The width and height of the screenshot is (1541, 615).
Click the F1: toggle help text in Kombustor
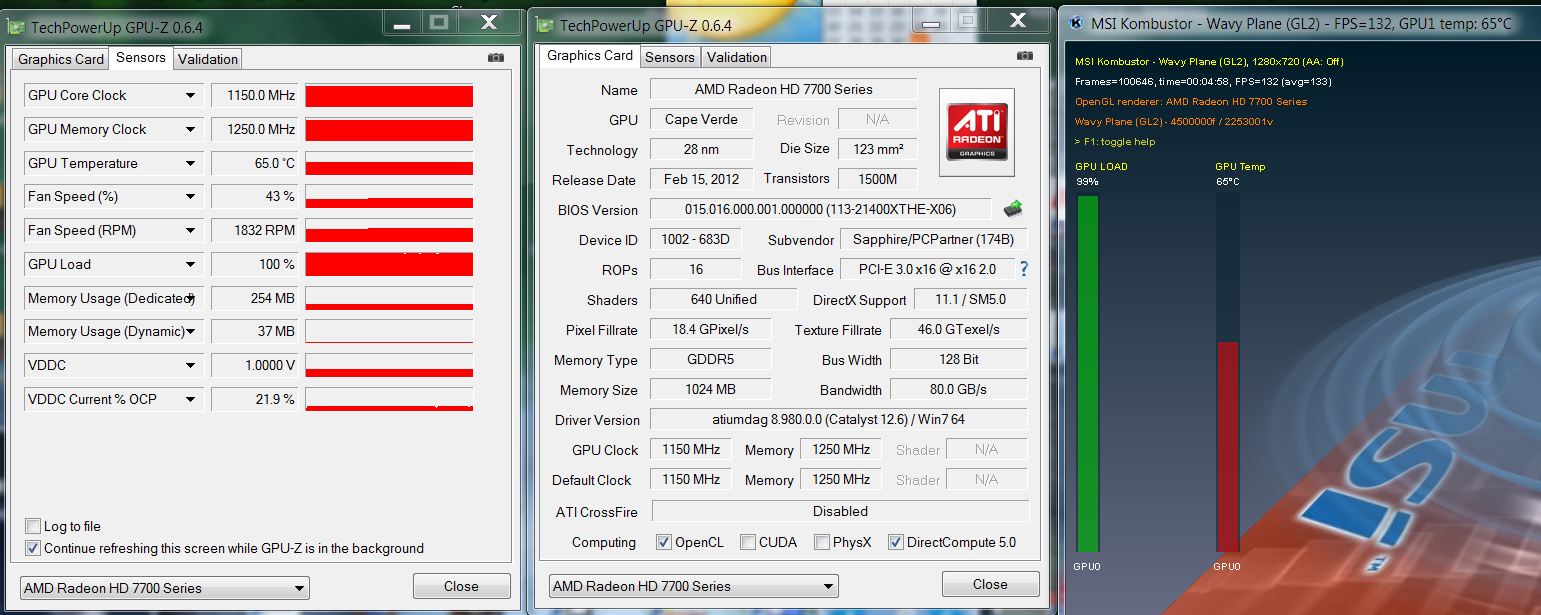coord(1115,142)
